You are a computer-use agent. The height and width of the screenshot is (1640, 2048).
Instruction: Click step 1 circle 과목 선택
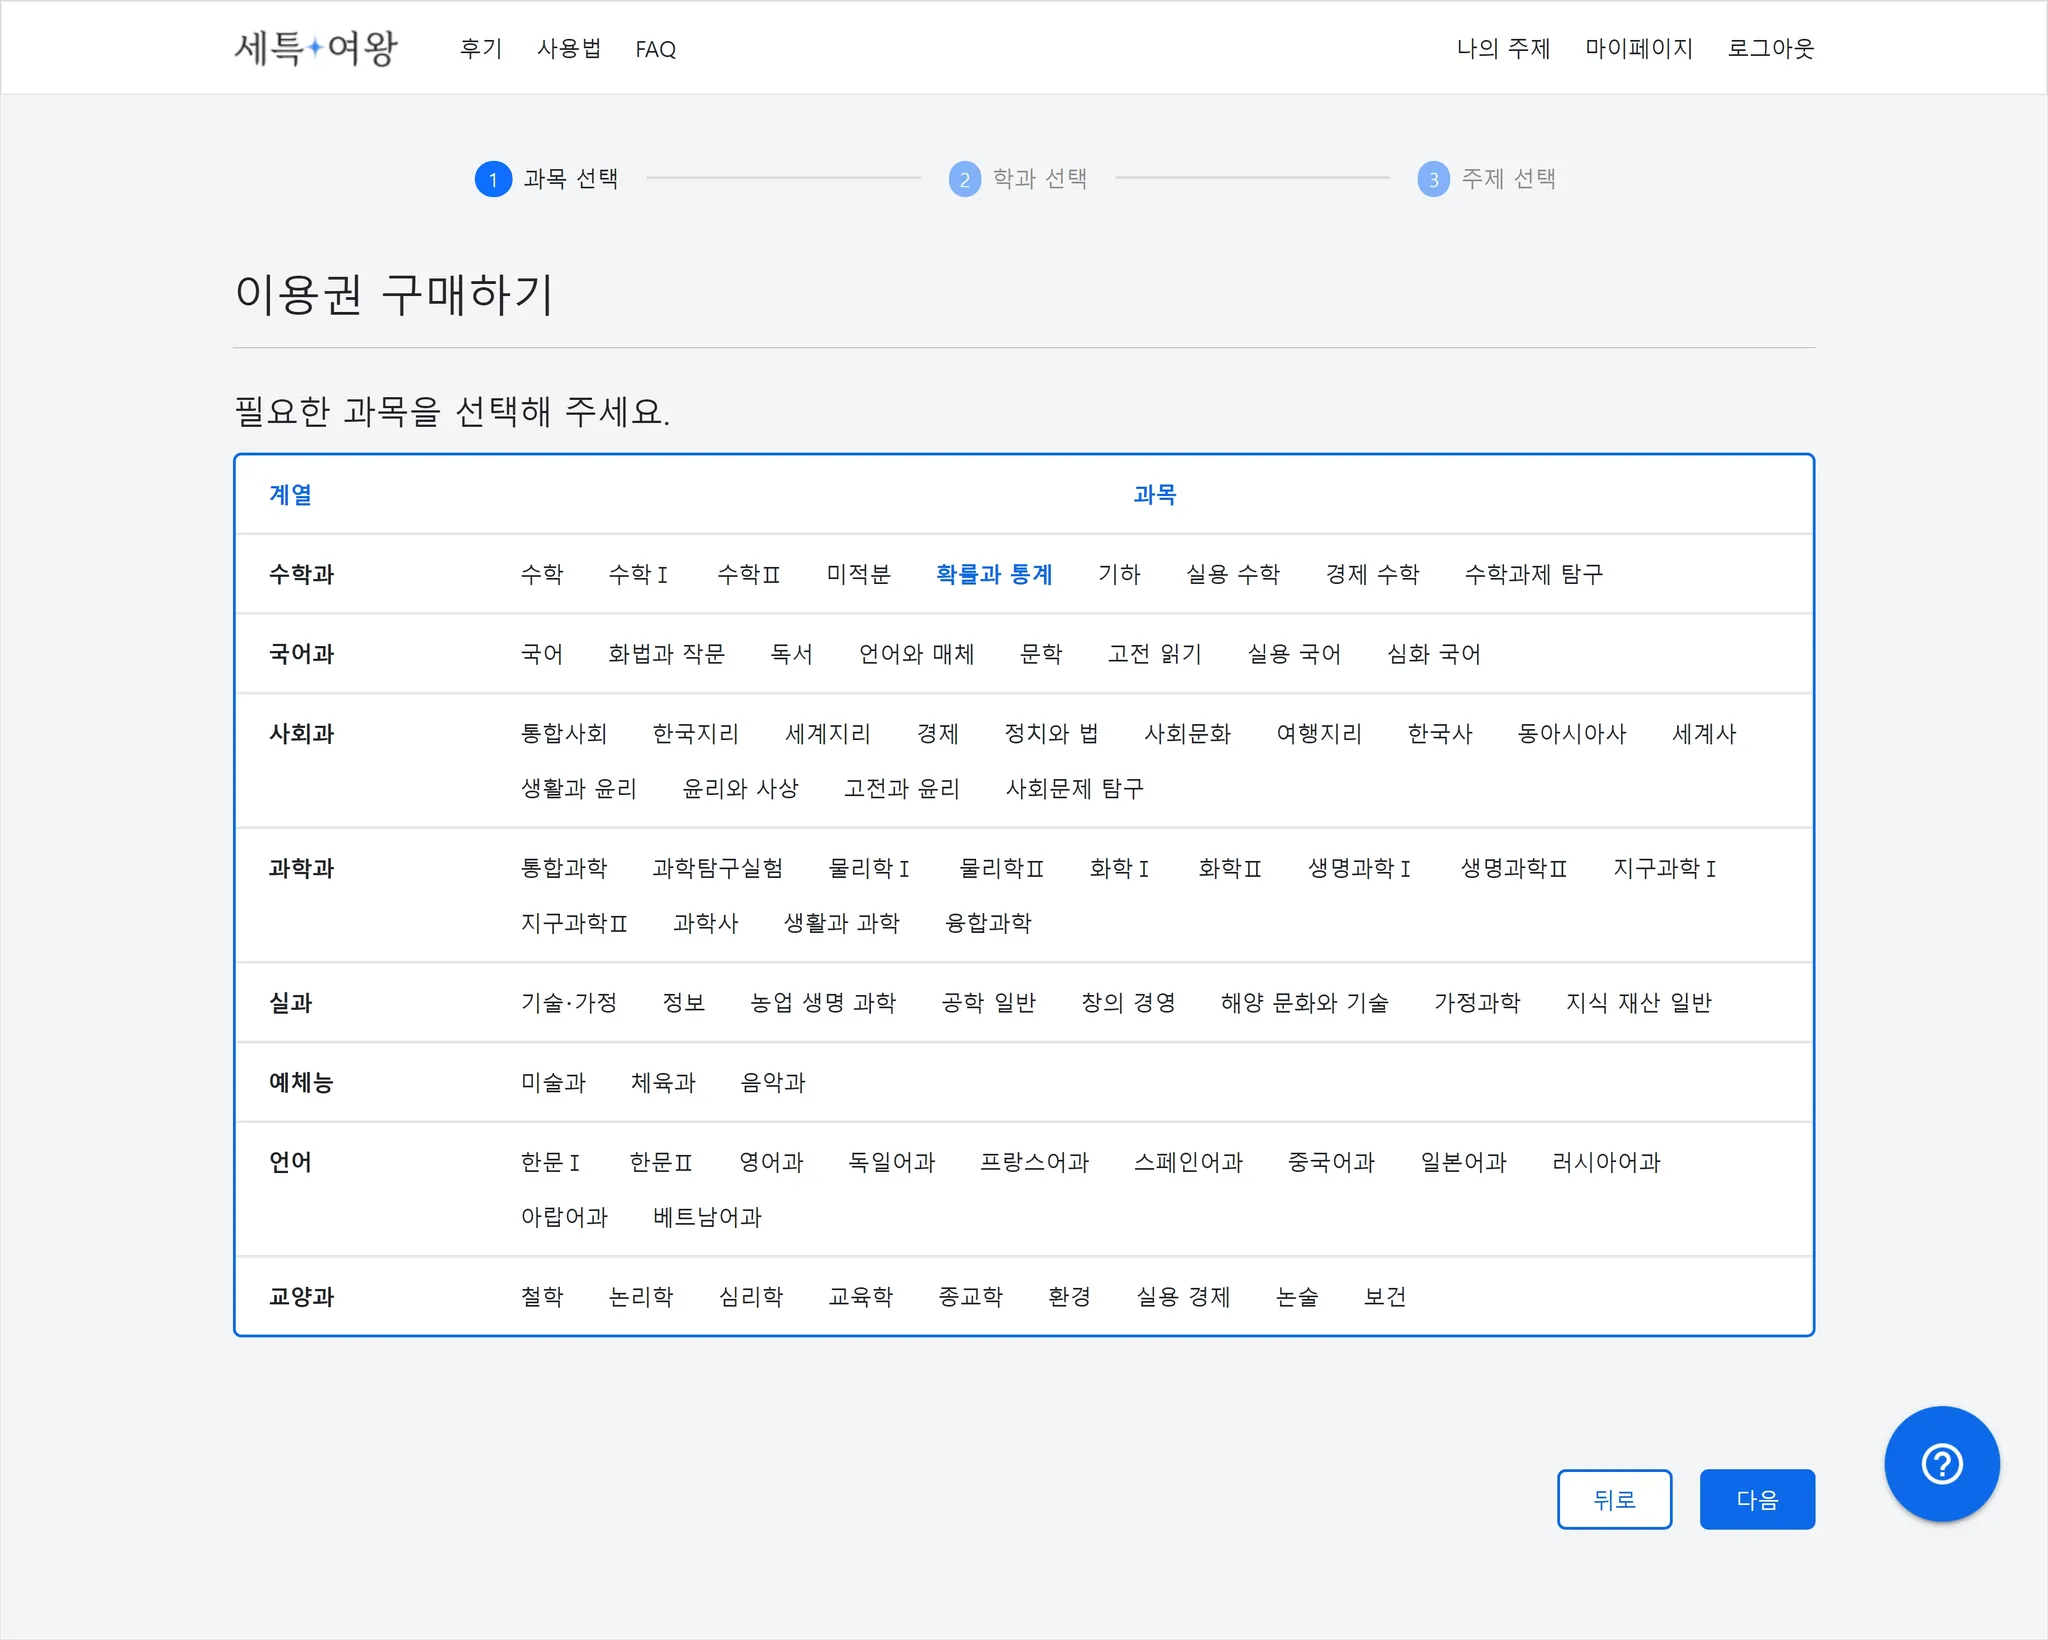[x=492, y=179]
